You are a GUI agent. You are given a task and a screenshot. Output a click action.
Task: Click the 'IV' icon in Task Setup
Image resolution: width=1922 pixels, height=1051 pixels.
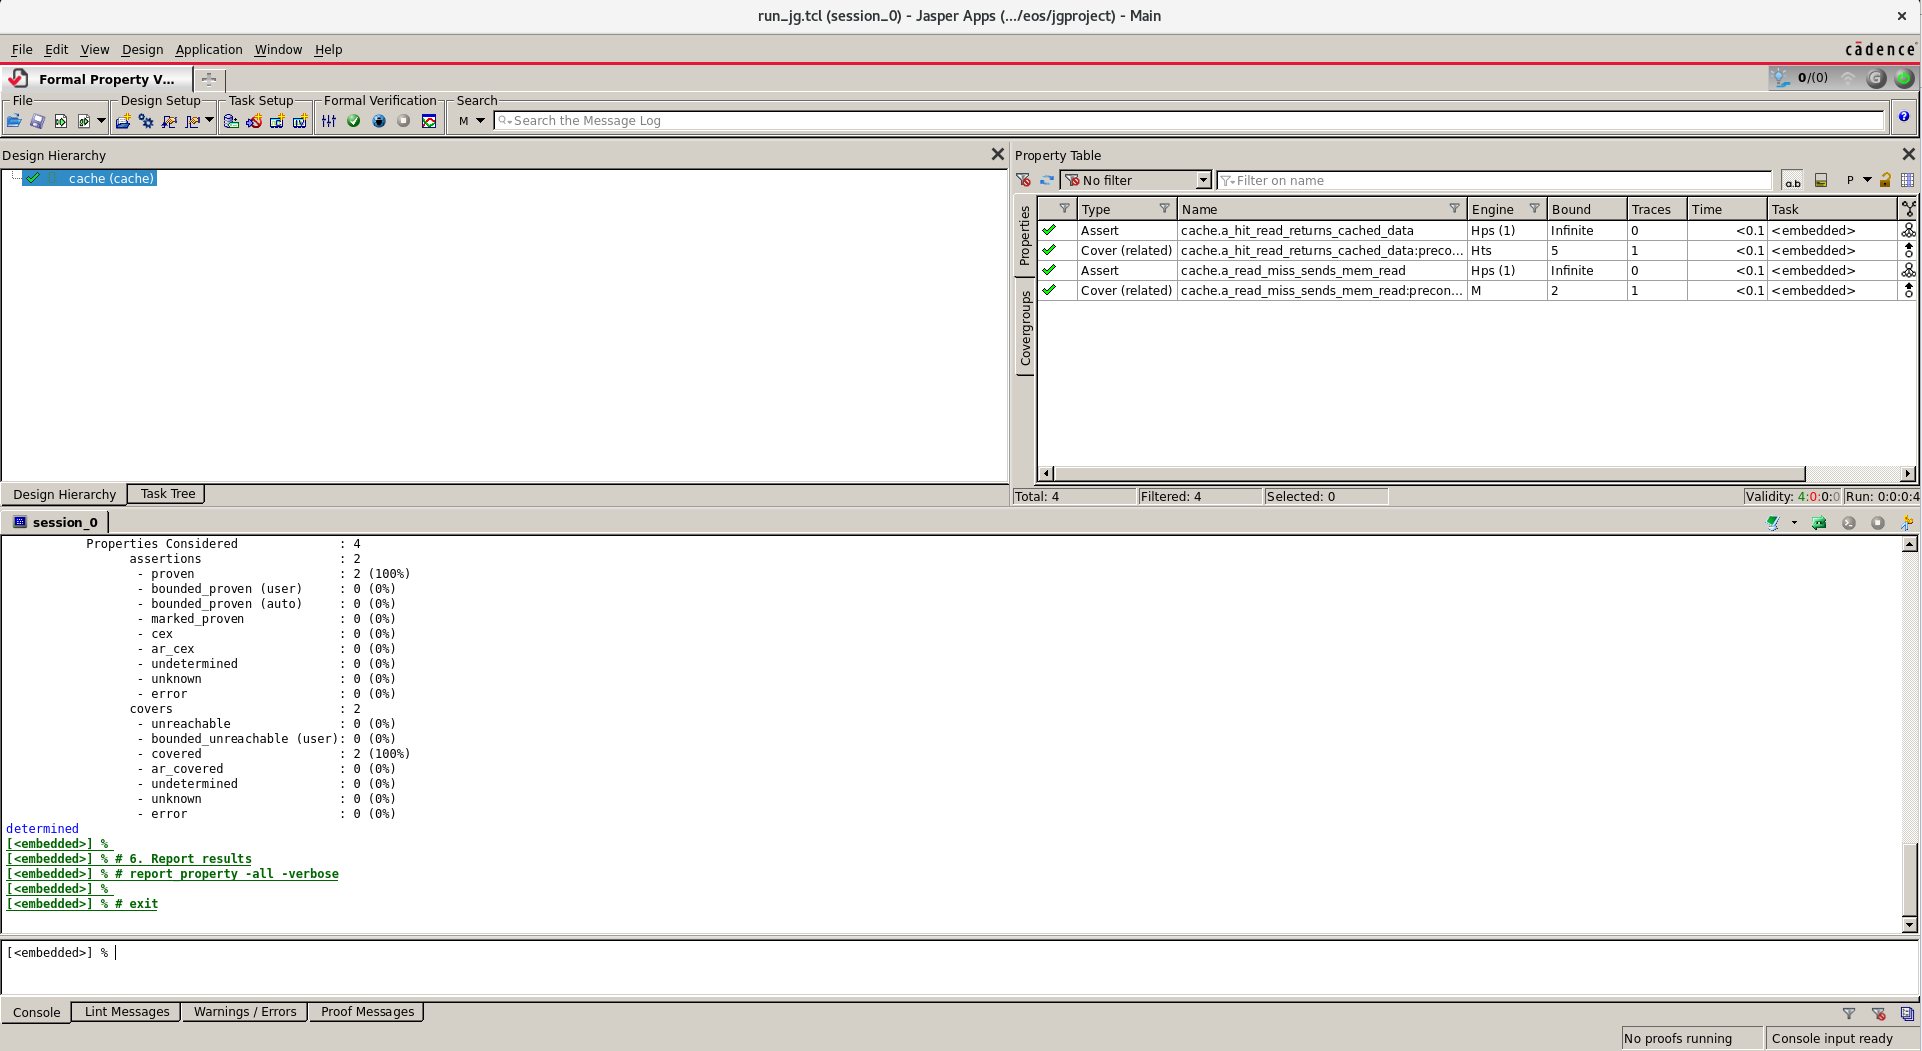pos(299,121)
